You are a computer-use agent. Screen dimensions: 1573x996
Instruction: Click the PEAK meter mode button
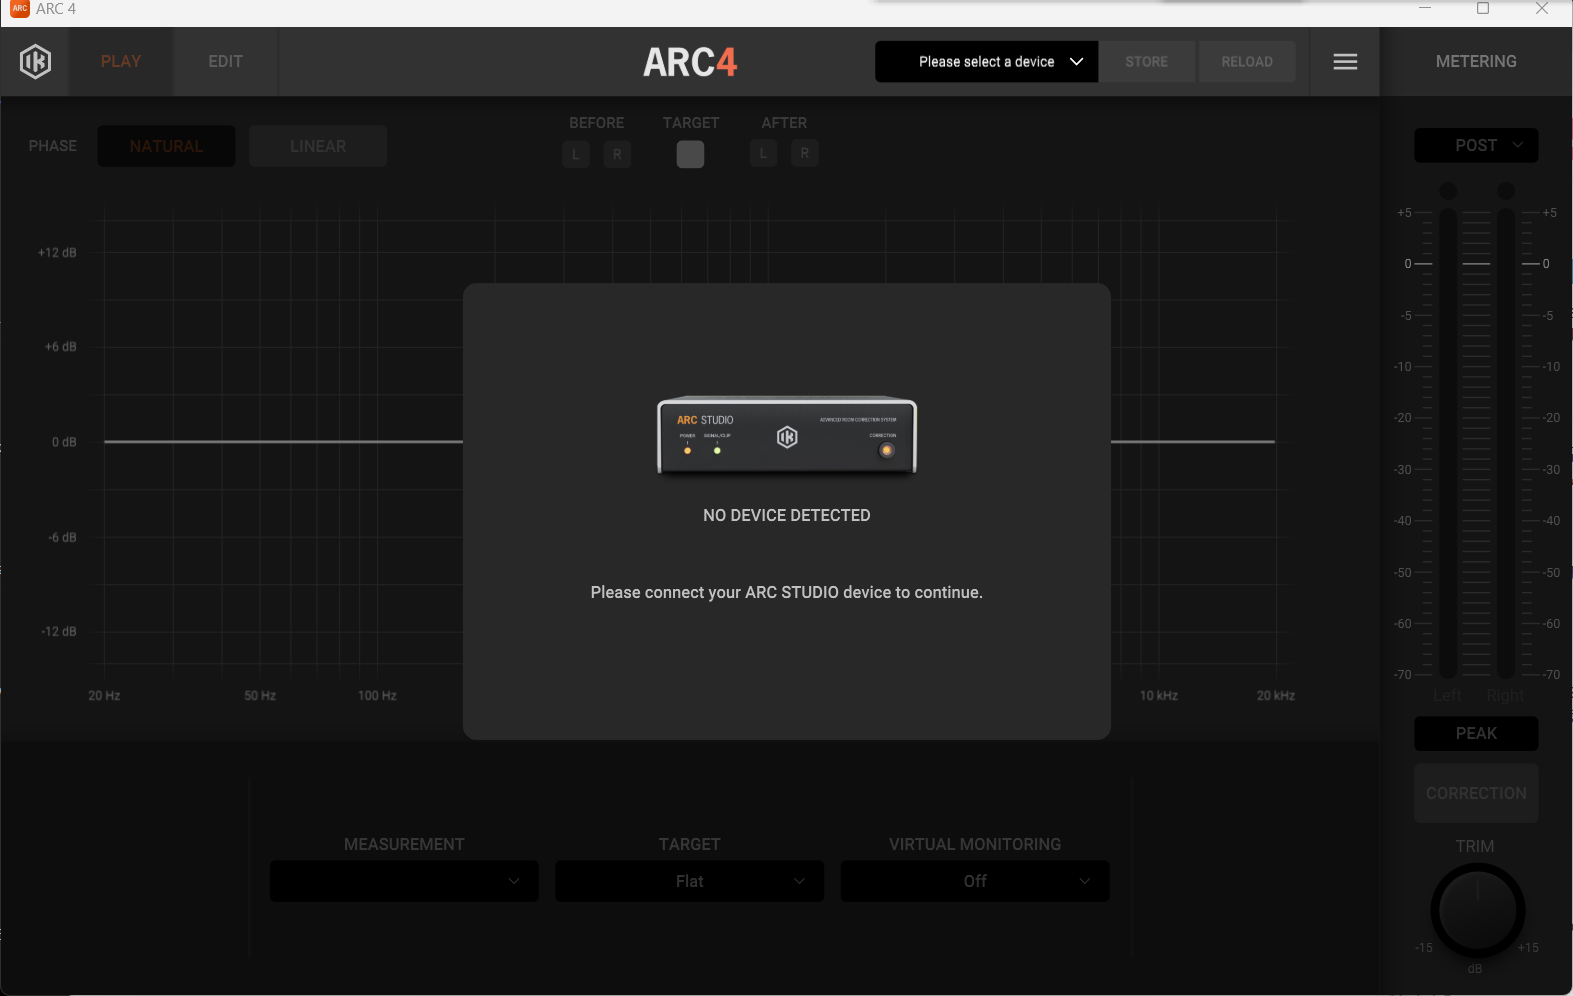tap(1476, 734)
